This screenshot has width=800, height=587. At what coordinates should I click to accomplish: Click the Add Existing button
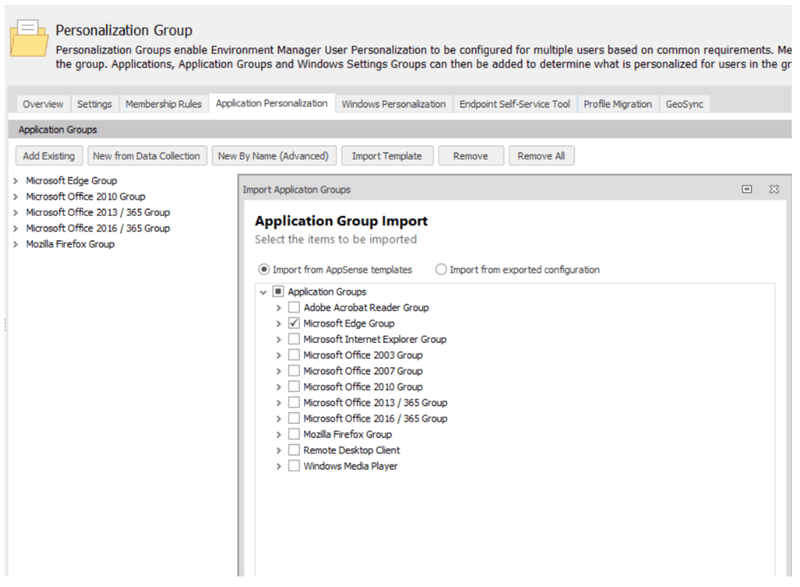(x=49, y=156)
